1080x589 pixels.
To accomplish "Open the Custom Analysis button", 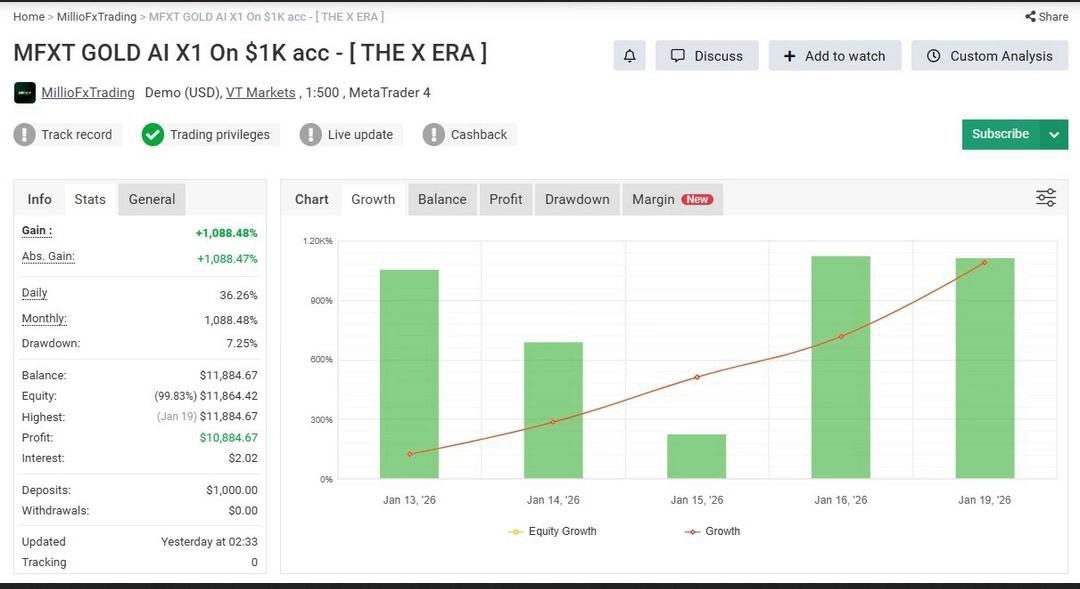I will coord(990,56).
